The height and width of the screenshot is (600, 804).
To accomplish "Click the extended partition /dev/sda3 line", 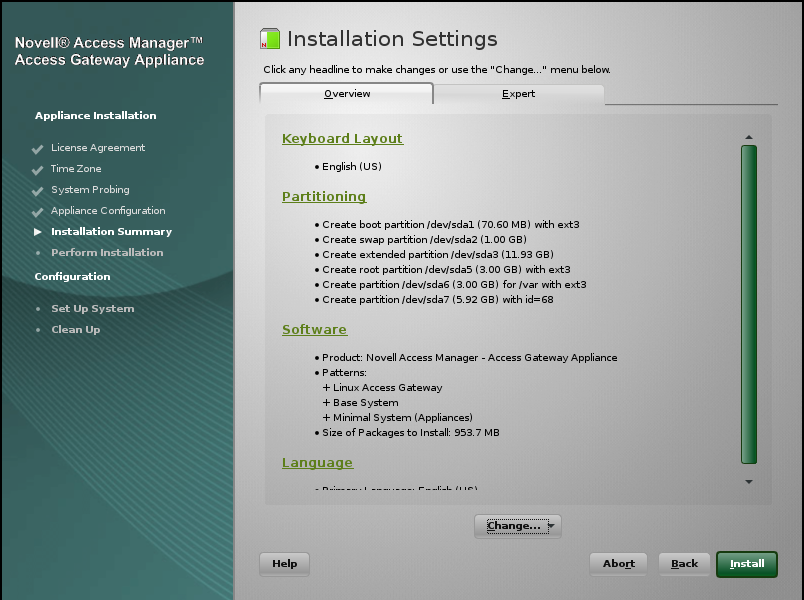I will [x=438, y=254].
